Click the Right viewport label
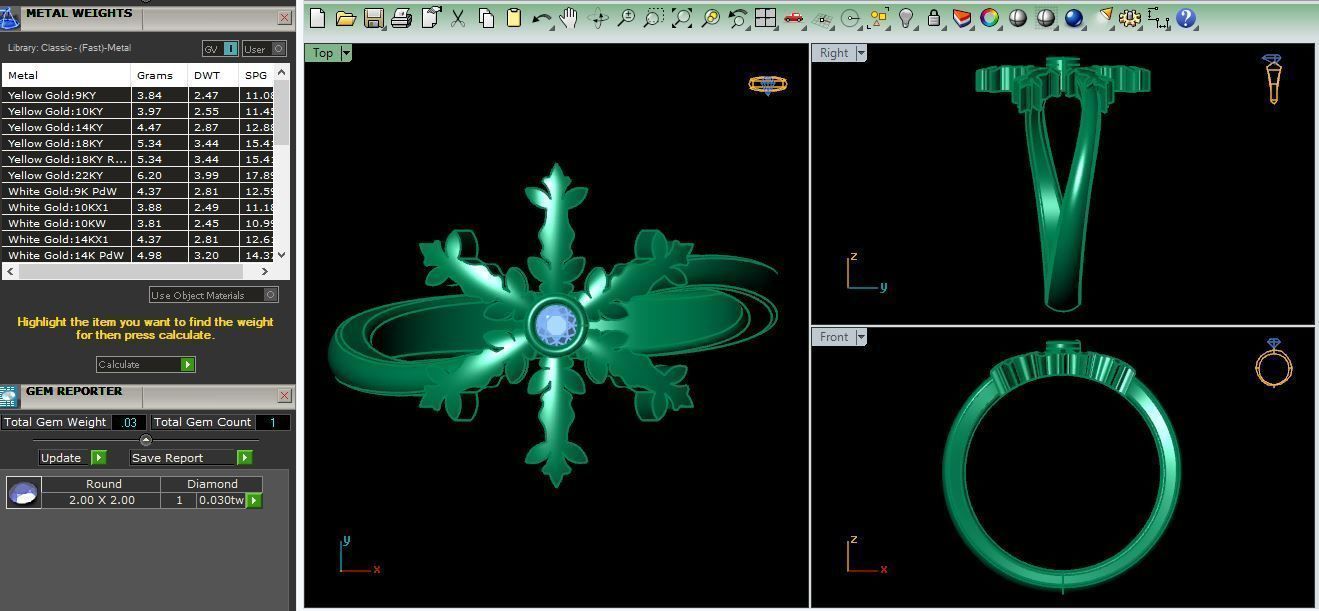 tap(833, 53)
